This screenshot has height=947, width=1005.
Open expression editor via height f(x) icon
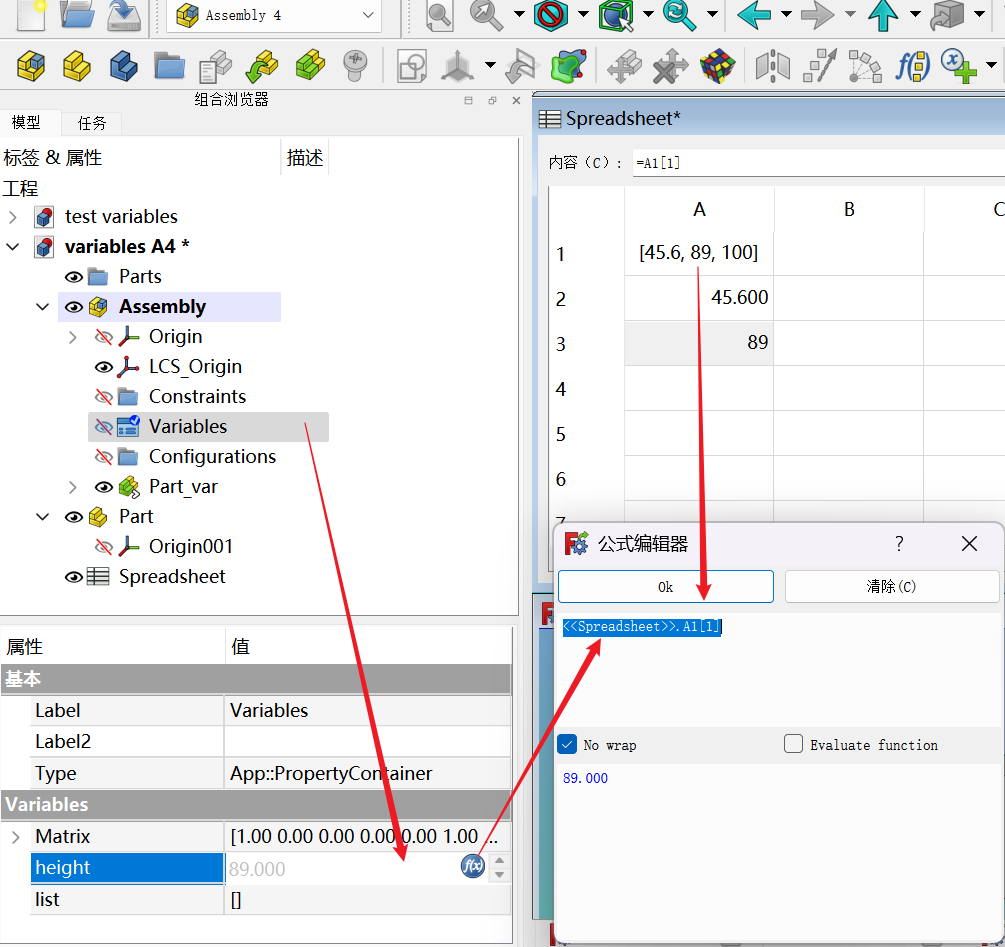473,867
